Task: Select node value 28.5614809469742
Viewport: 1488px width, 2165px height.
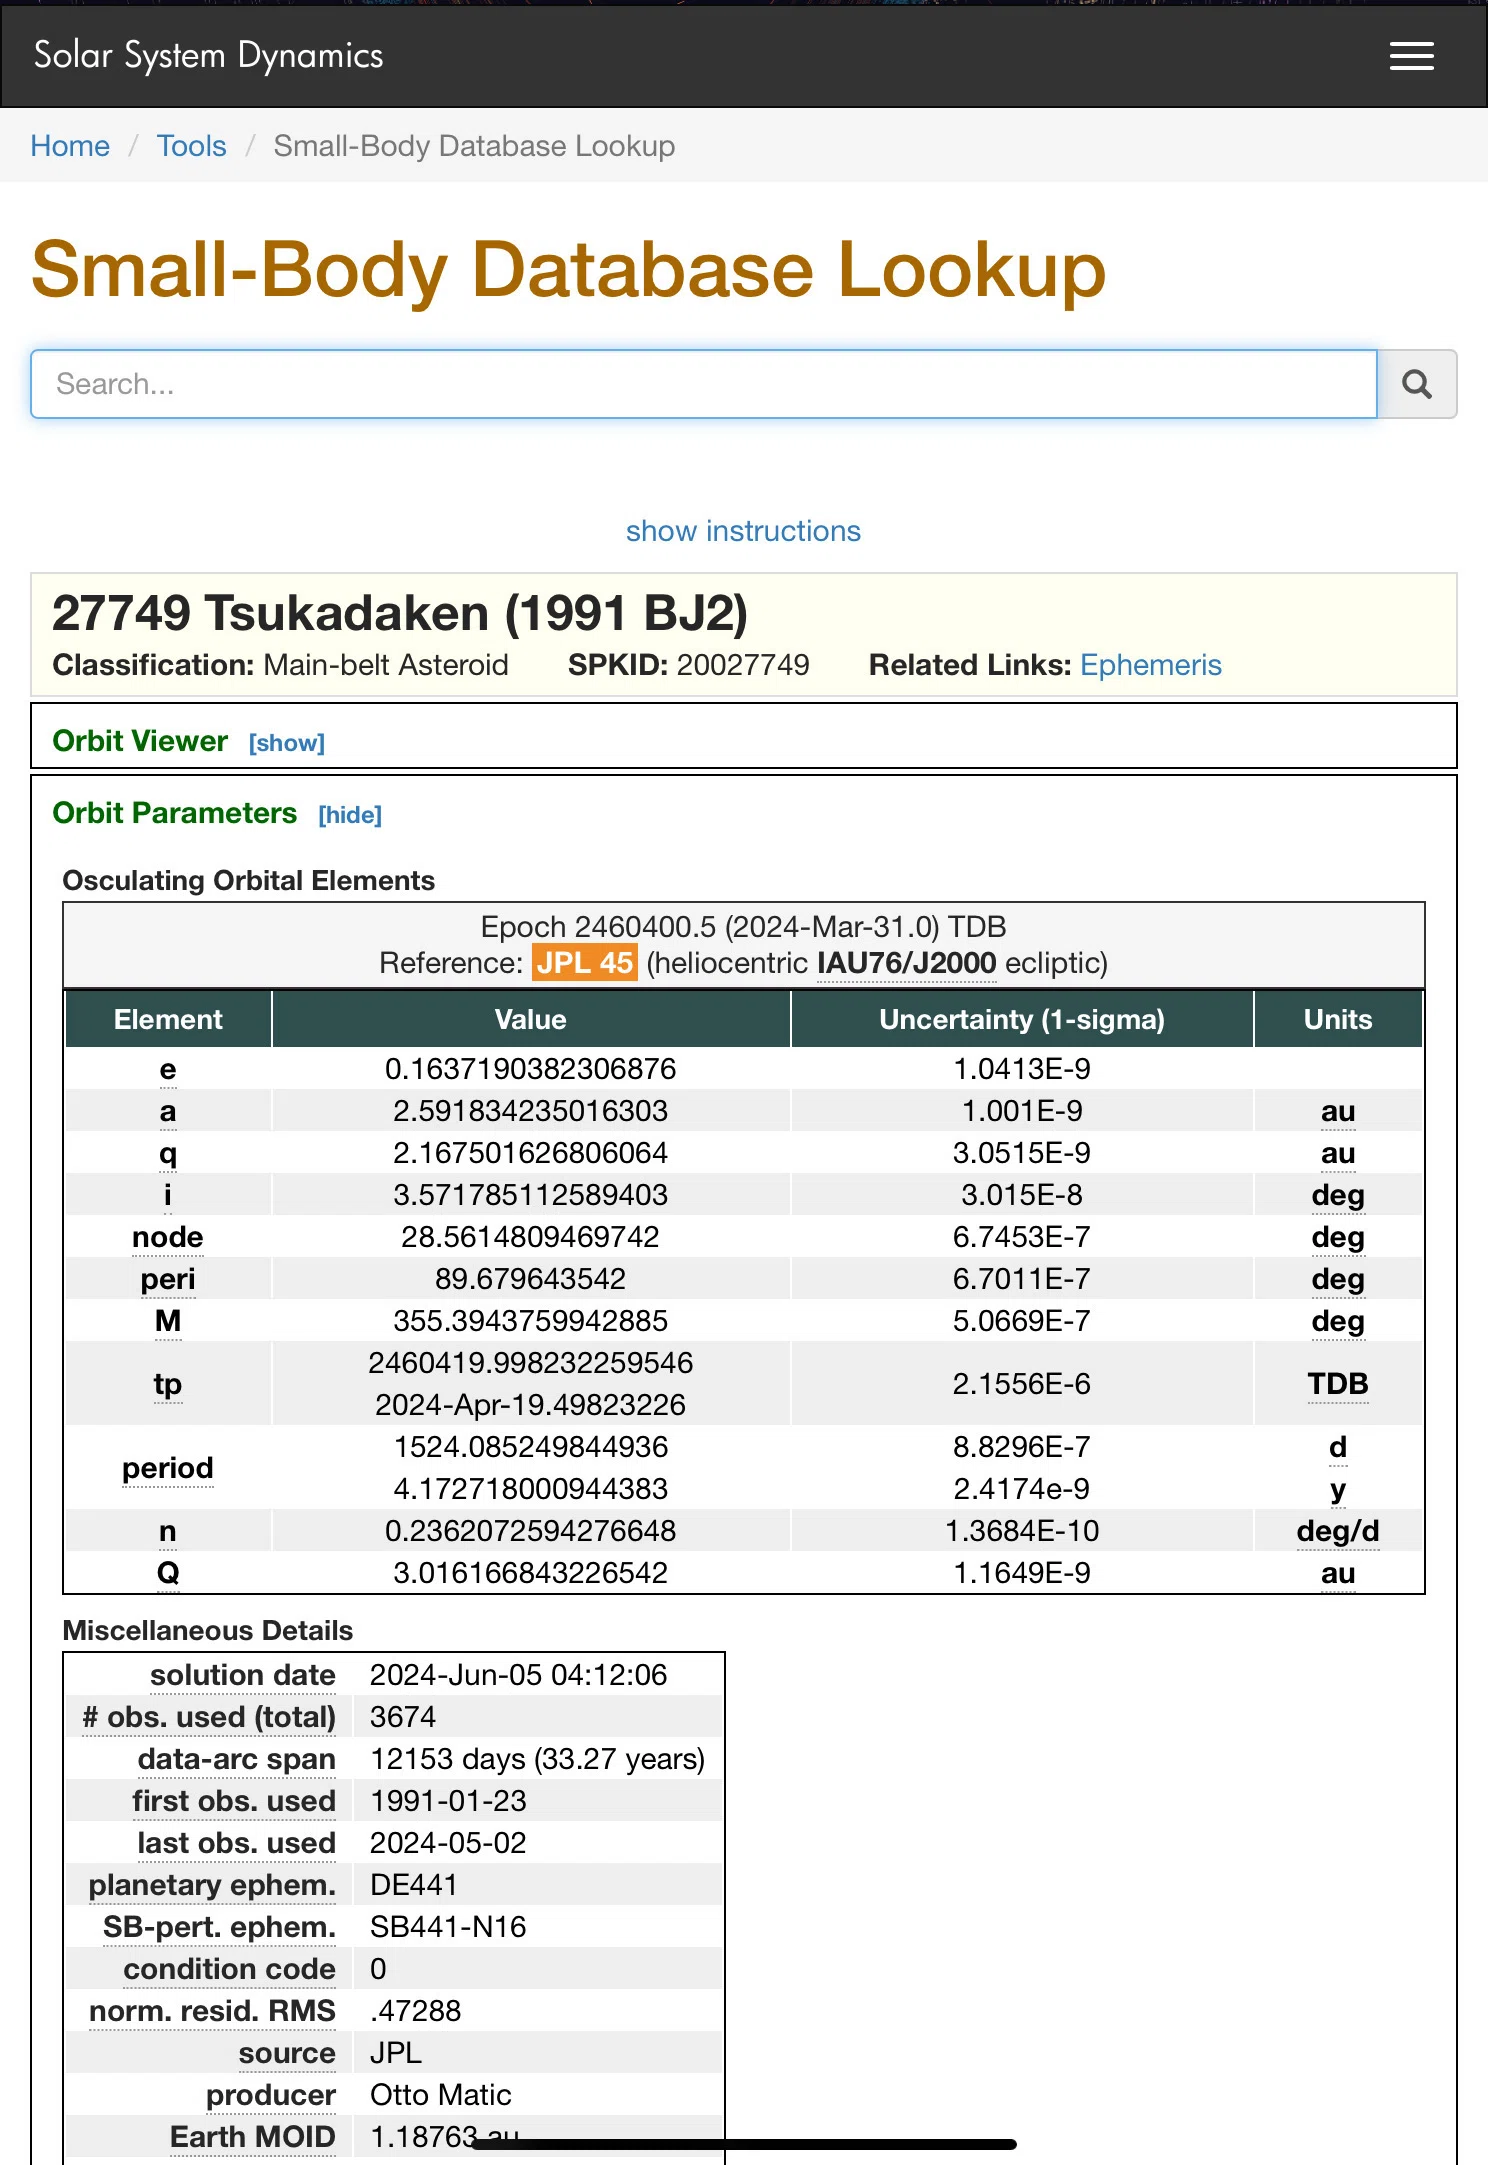Action: point(530,1237)
